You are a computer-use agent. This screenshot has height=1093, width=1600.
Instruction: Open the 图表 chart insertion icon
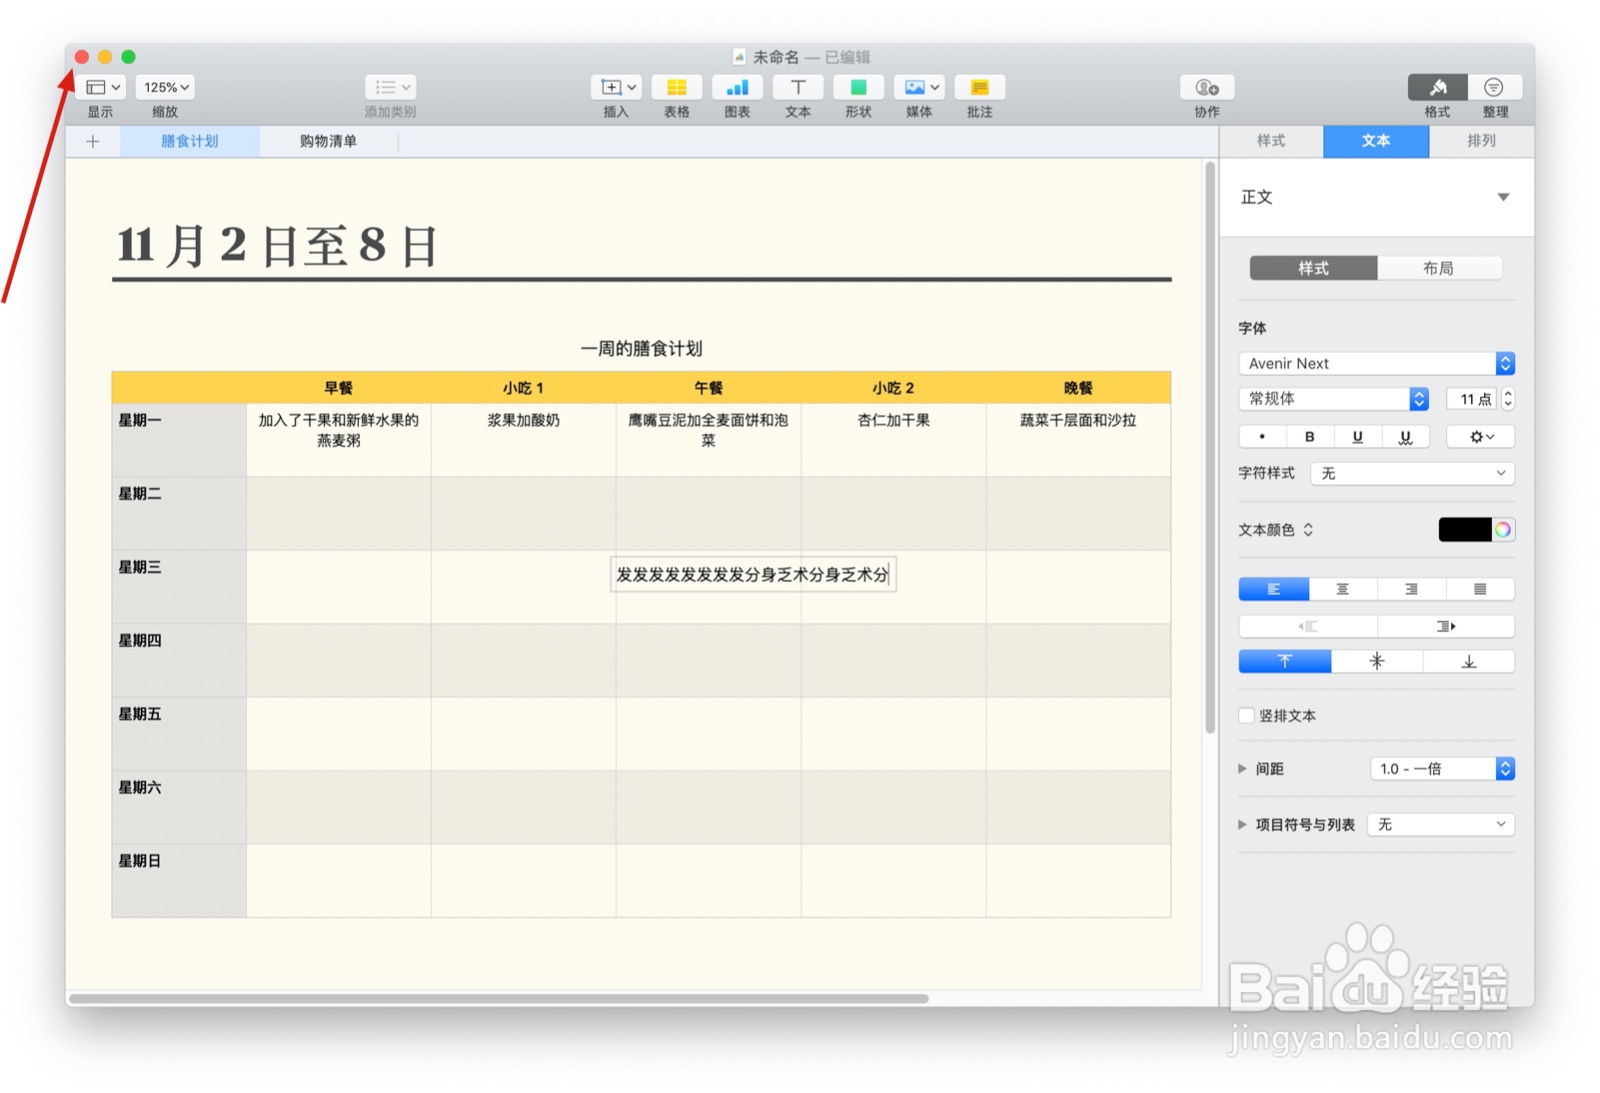[x=737, y=88]
